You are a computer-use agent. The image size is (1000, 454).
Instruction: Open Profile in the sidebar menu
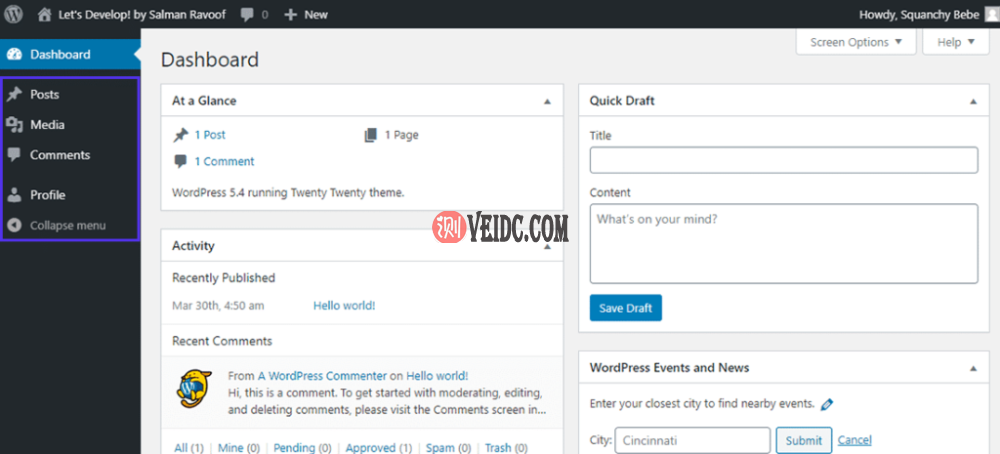click(x=48, y=195)
